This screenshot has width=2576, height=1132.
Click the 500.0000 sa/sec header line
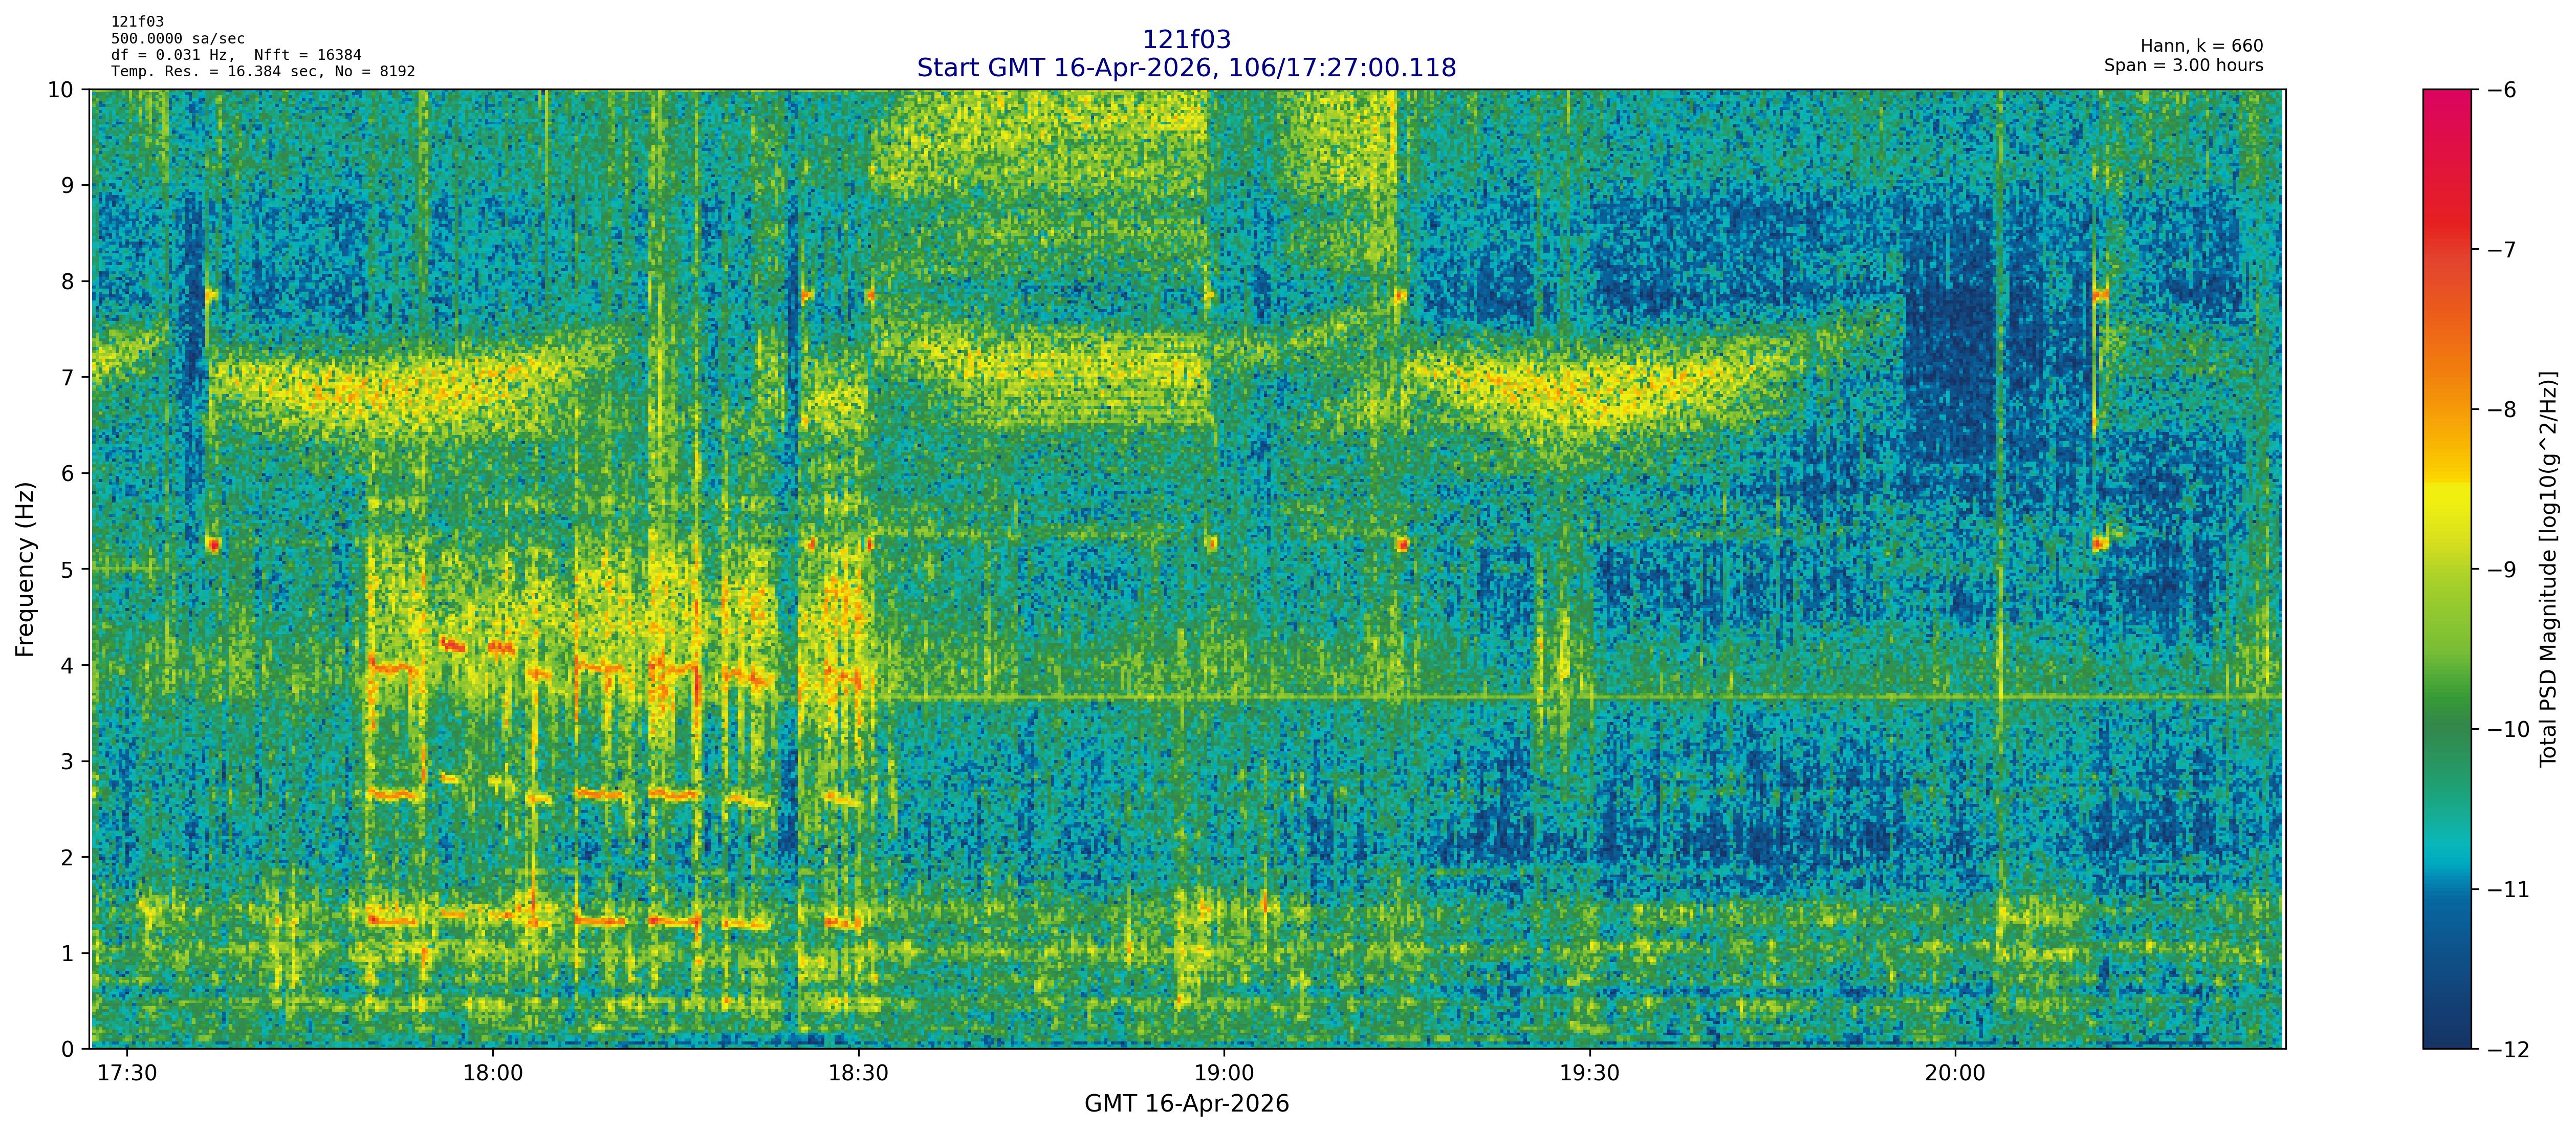coord(177,39)
